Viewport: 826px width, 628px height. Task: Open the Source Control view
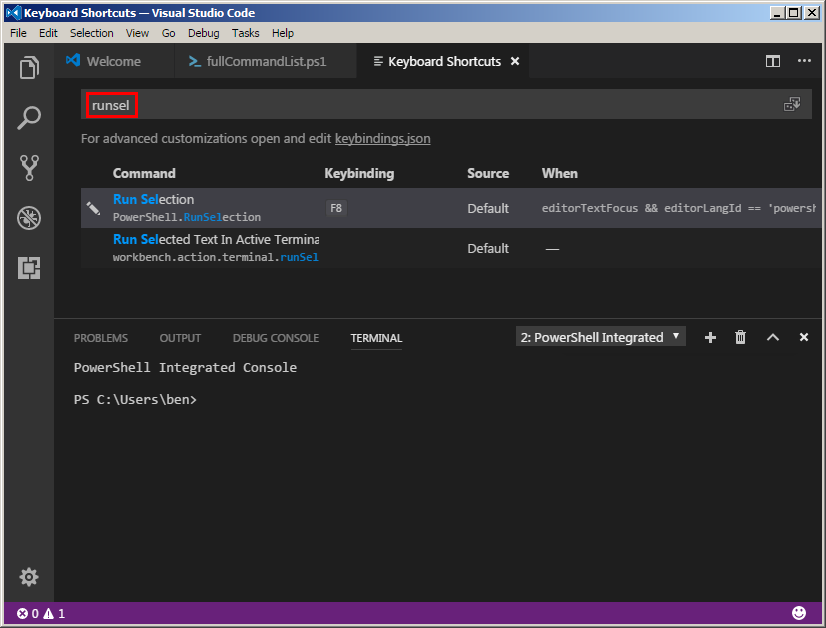[29, 168]
